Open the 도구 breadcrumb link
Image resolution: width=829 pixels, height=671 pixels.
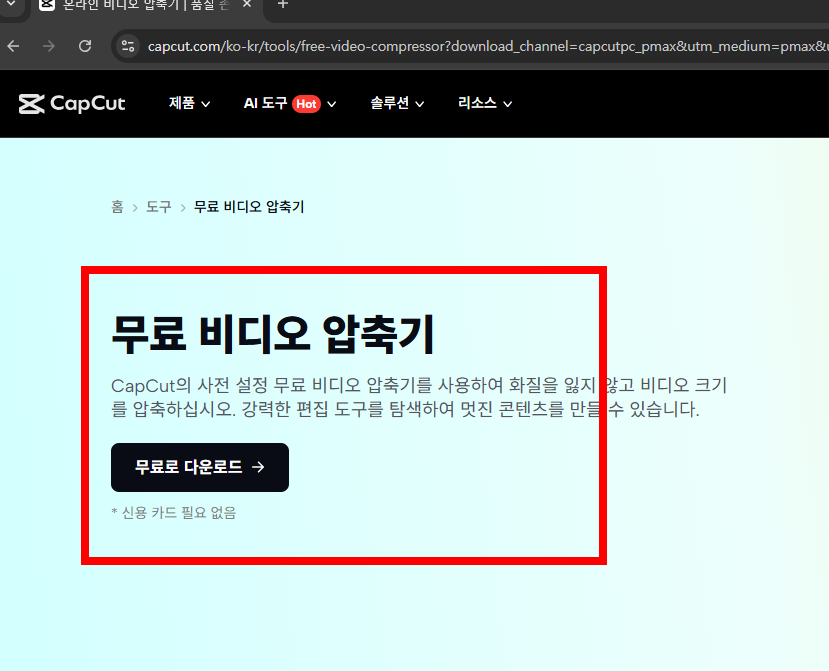click(x=158, y=206)
